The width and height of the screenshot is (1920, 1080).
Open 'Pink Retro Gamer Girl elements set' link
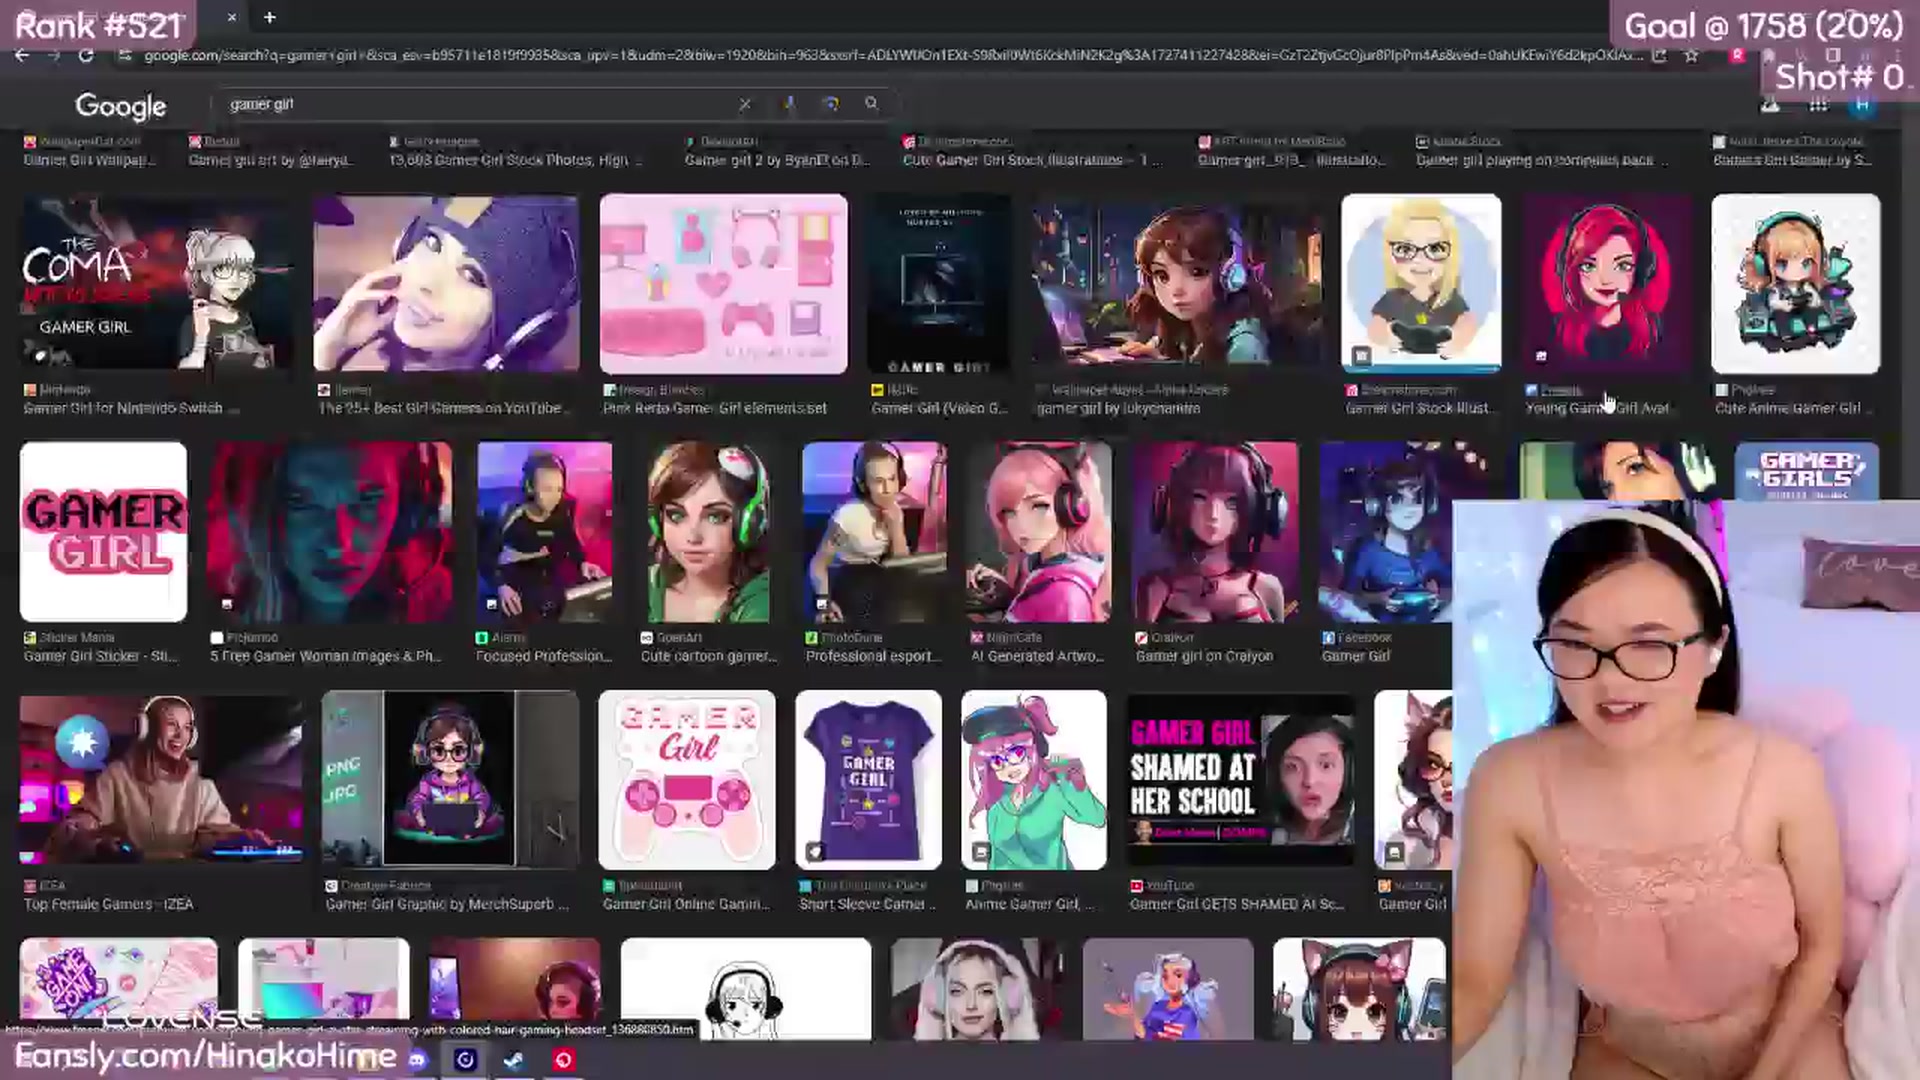coord(715,408)
